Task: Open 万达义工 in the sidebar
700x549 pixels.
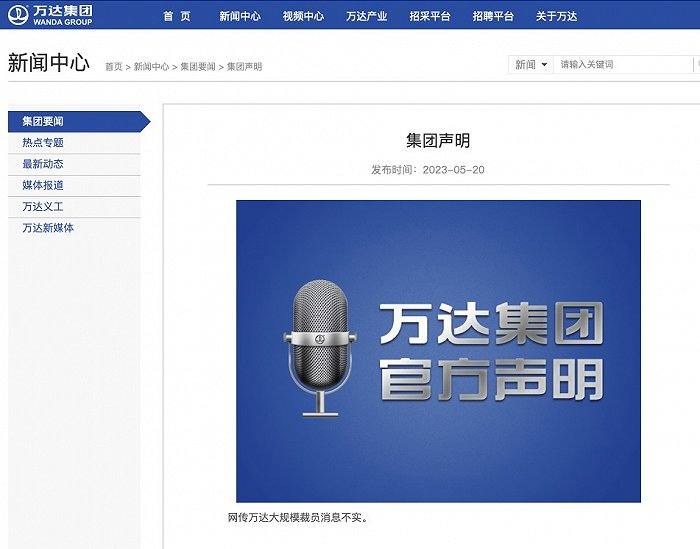Action: (74, 207)
